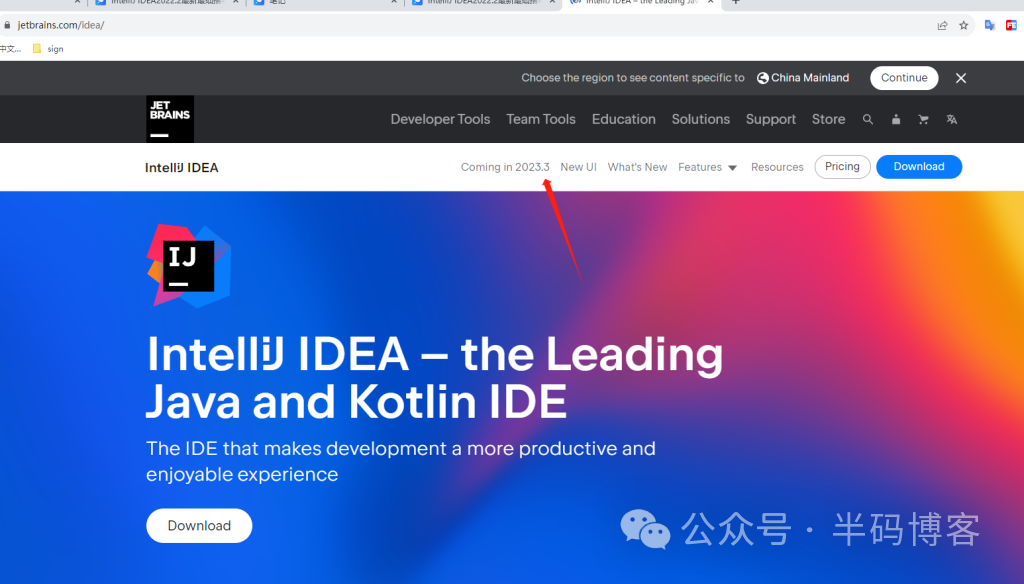Click the IntelliJ IDEA IJ logo image

click(189, 266)
